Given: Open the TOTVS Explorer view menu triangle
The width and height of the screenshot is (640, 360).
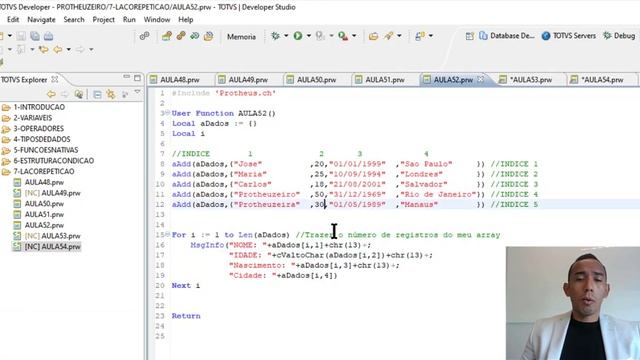Looking at the screenshot, I should pyautogui.click(x=138, y=92).
